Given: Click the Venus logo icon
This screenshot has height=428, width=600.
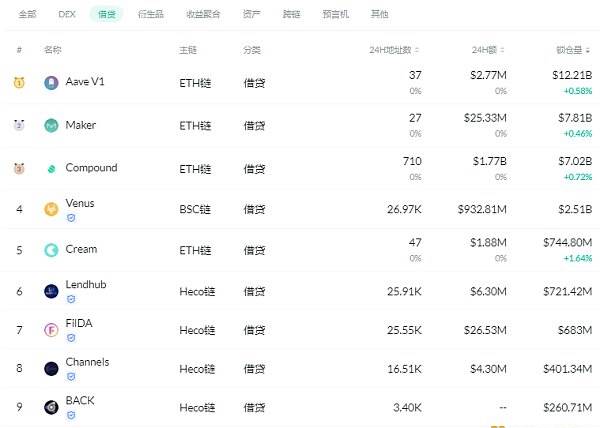Looking at the screenshot, I should point(51,209).
